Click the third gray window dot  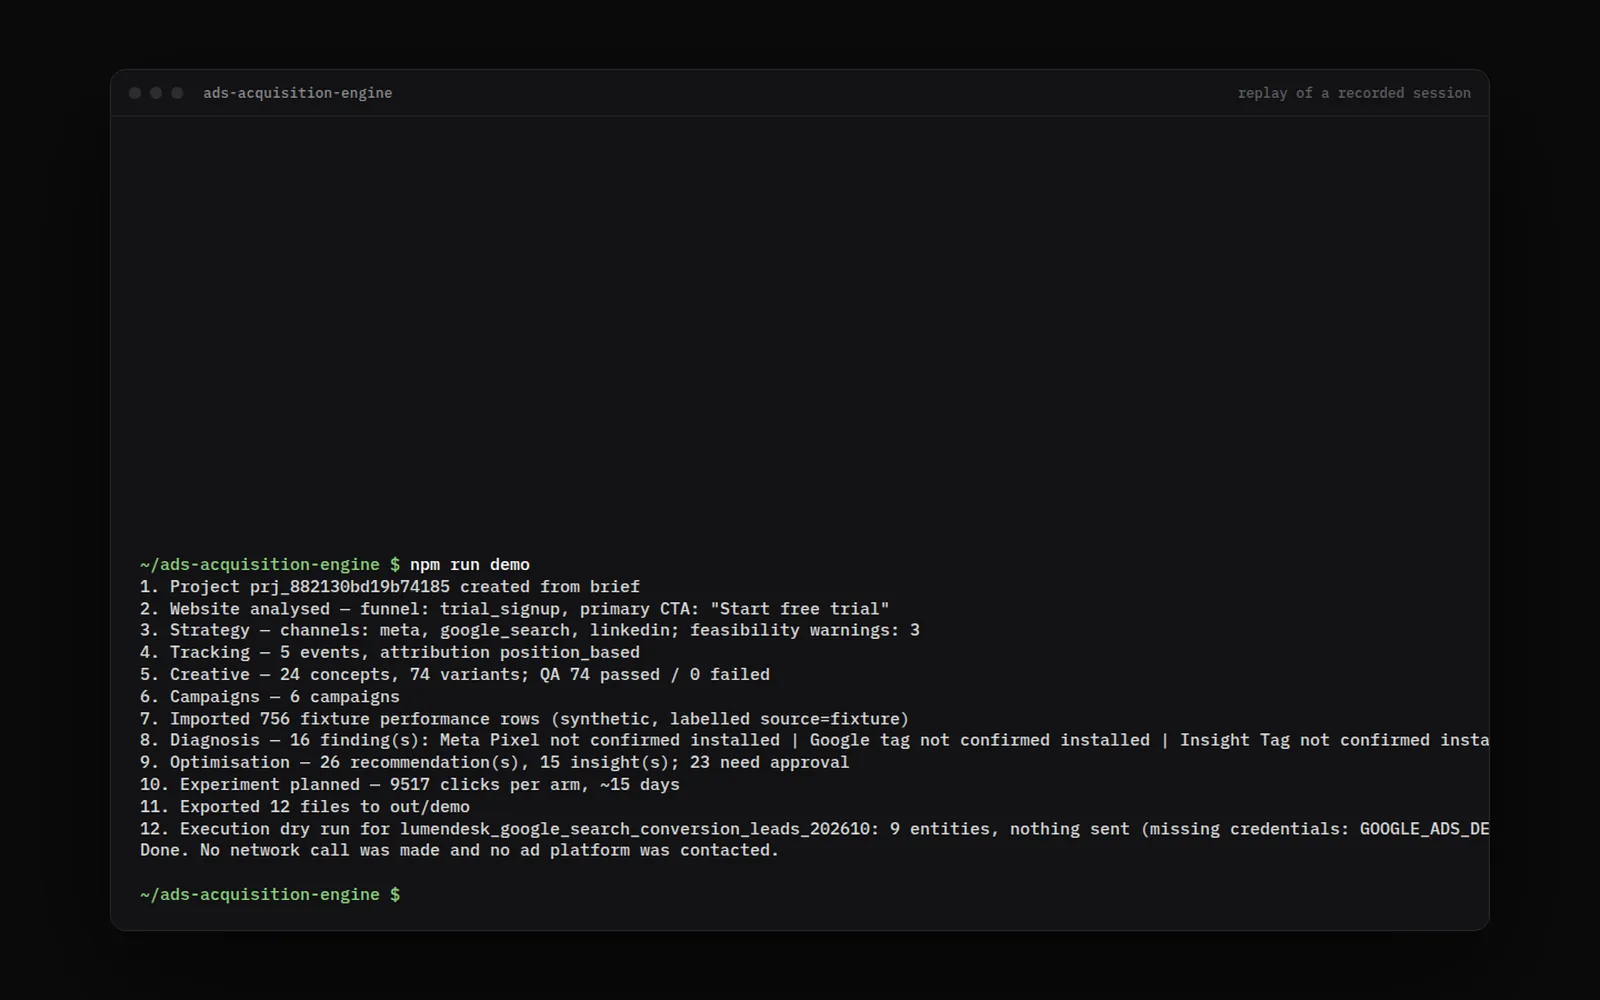[177, 93]
